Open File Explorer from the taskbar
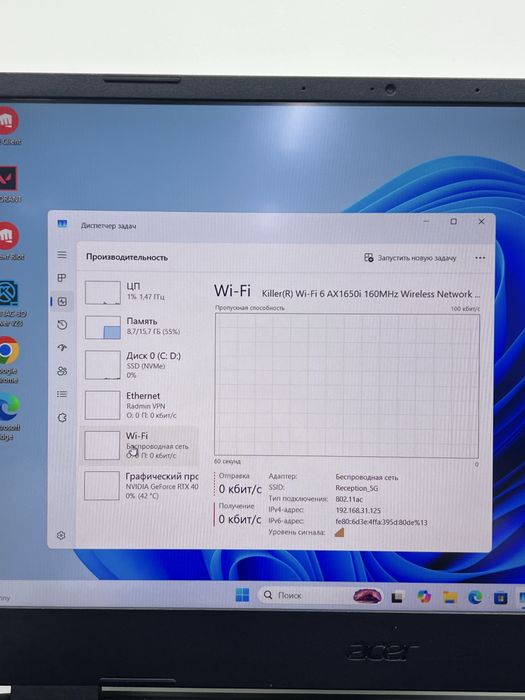Viewport: 525px width, 700px height. 450,597
